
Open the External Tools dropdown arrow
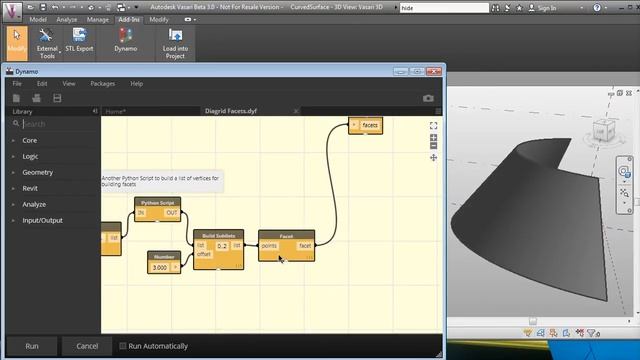60,52
